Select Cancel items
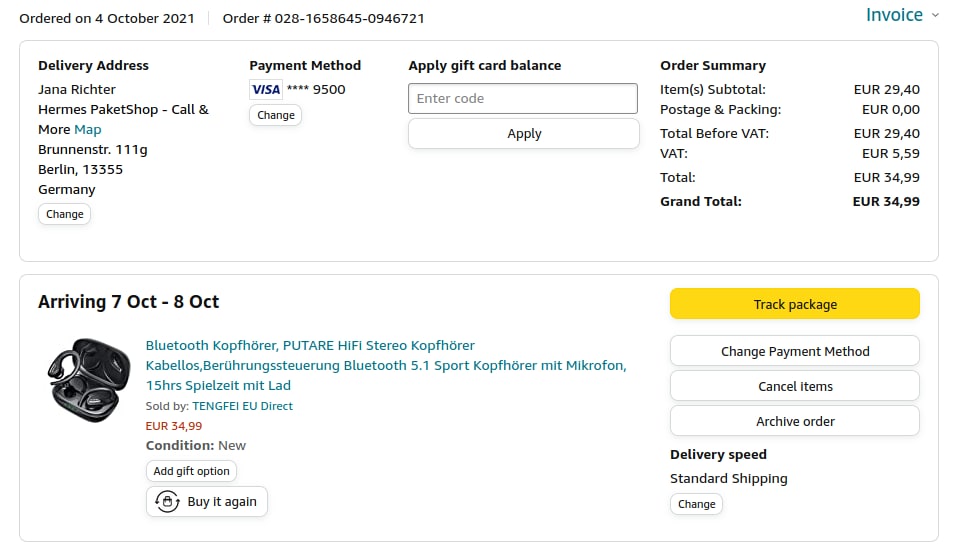The image size is (958, 554). click(795, 386)
